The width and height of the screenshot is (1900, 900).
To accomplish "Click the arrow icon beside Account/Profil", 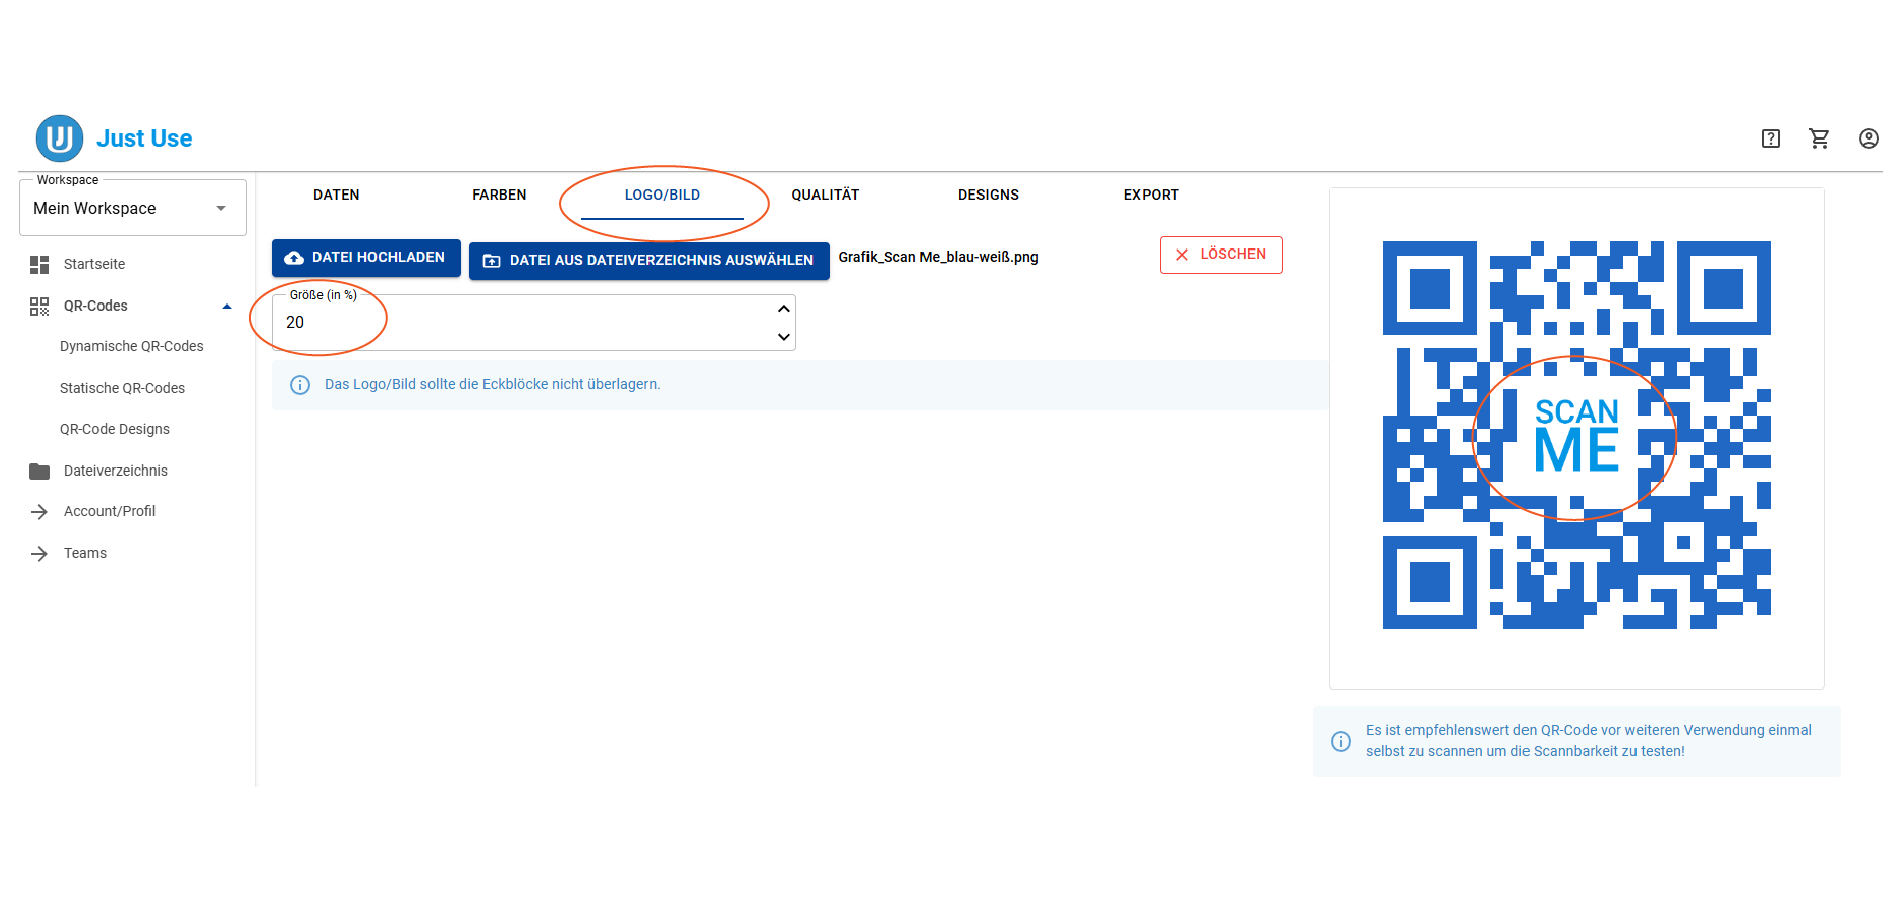I will [x=40, y=512].
